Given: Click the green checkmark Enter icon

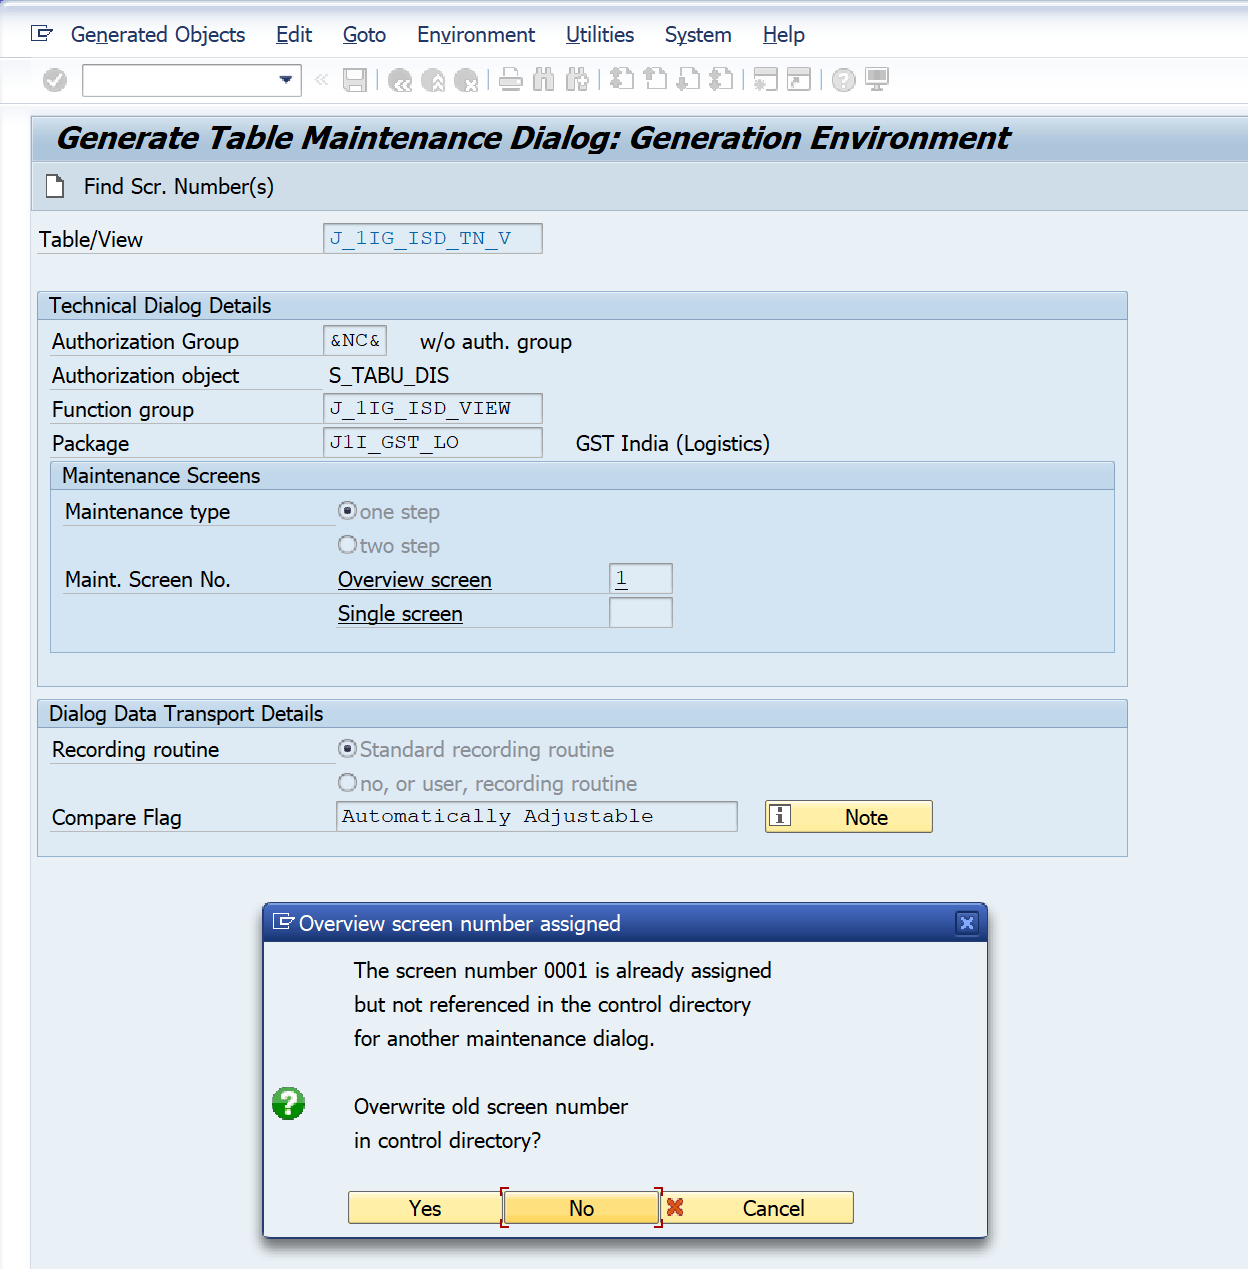Looking at the screenshot, I should (x=55, y=80).
